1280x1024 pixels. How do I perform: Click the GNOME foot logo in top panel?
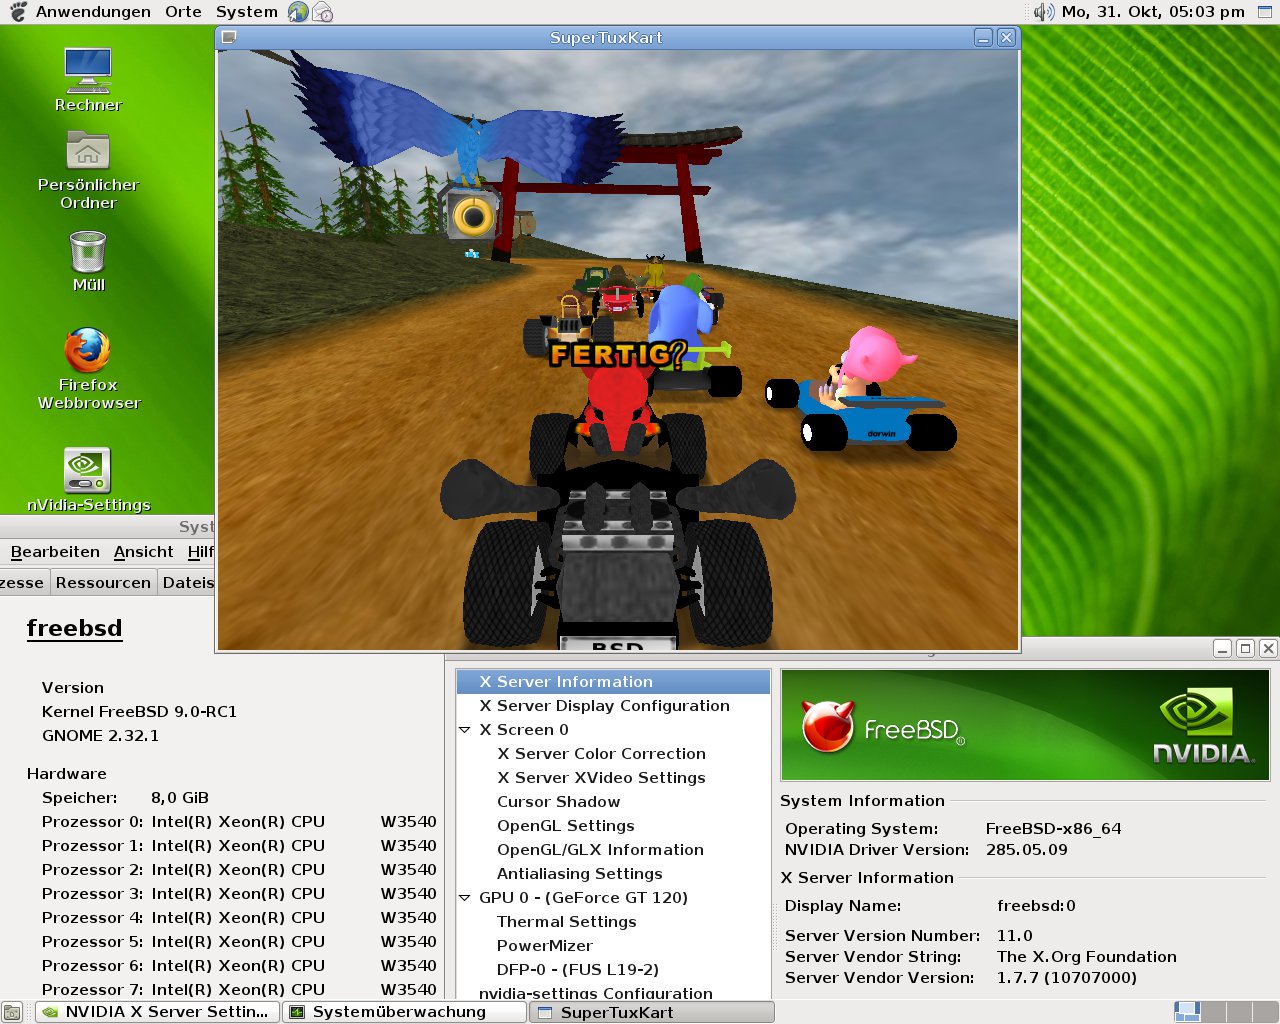(17, 12)
